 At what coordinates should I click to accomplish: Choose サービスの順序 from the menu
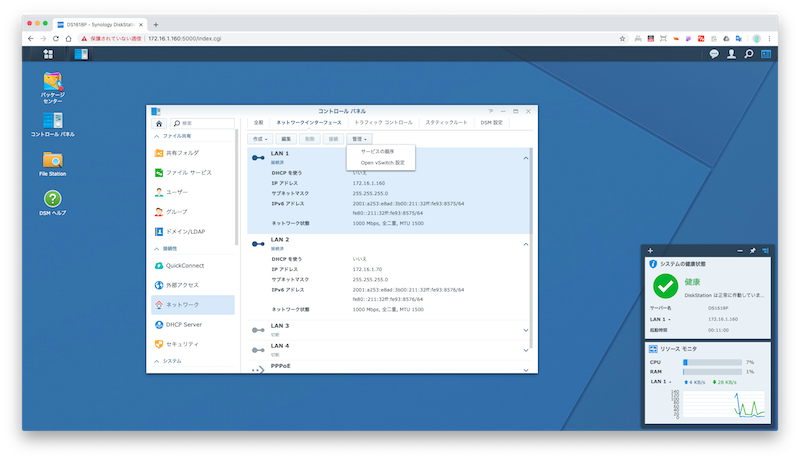[x=381, y=151]
